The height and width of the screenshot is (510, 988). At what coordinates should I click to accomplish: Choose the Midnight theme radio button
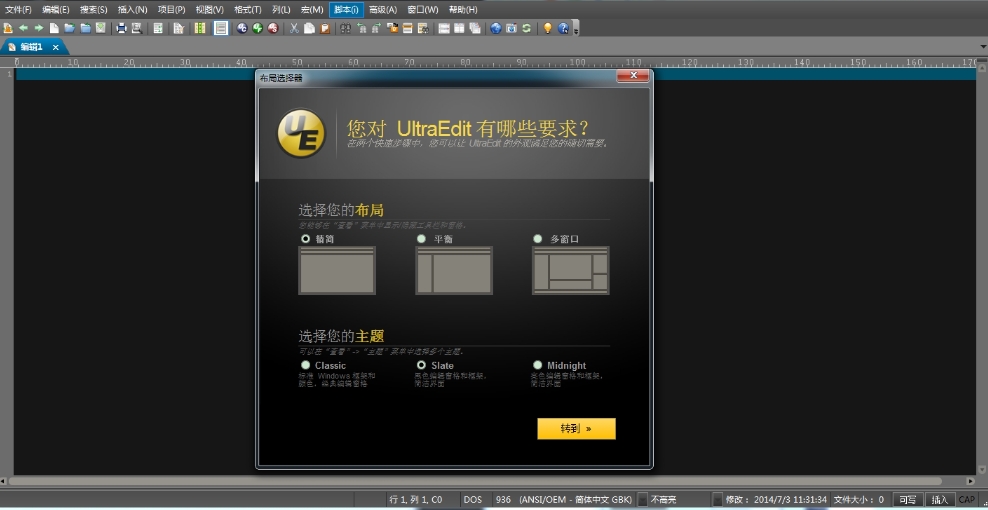pyautogui.click(x=537, y=365)
